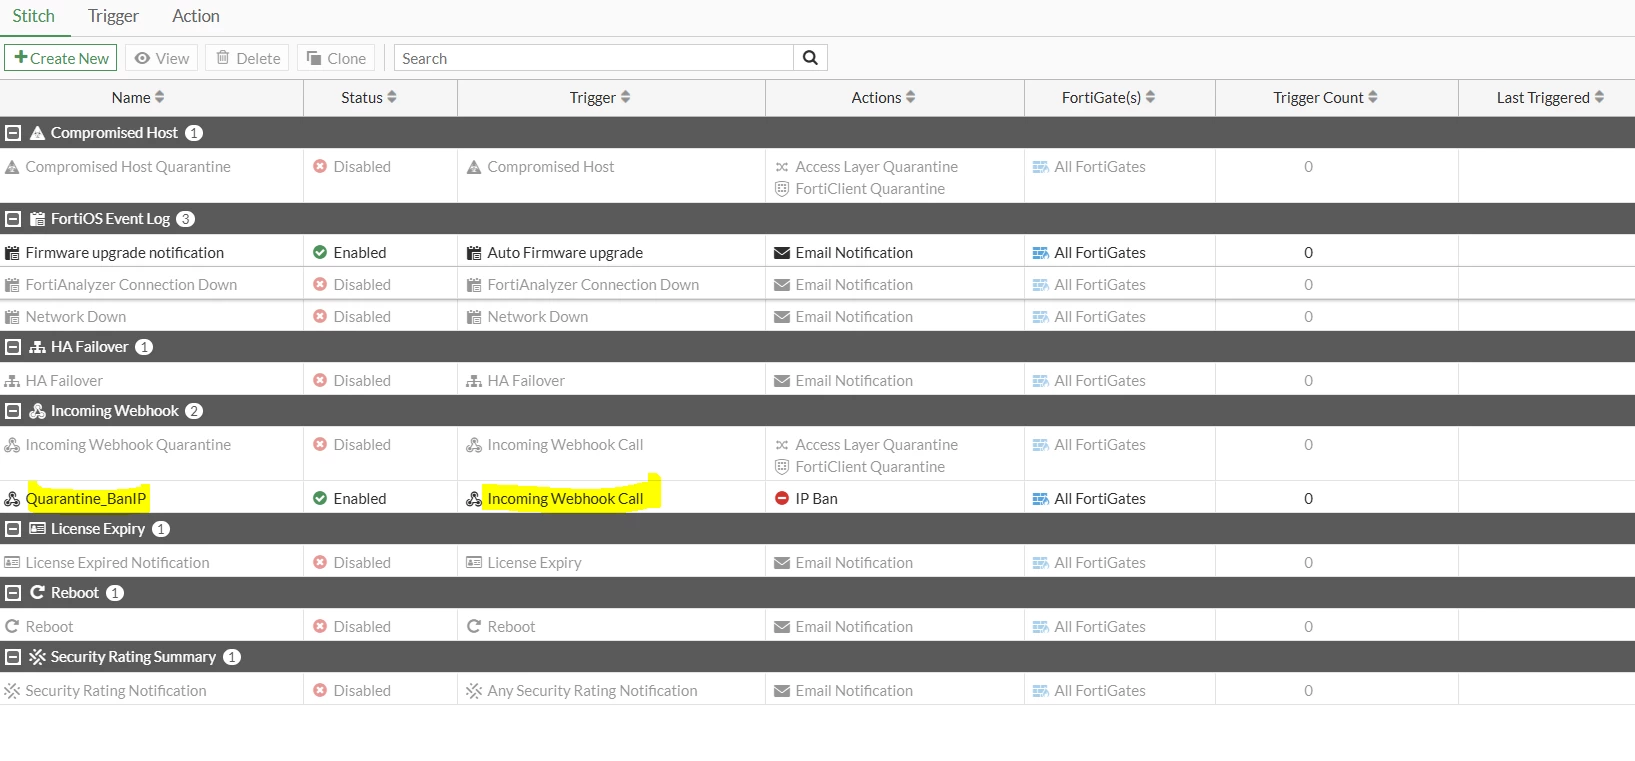Select the Incoming Webhook Quarantine stitch name
Image resolution: width=1635 pixels, height=761 pixels.
(128, 445)
